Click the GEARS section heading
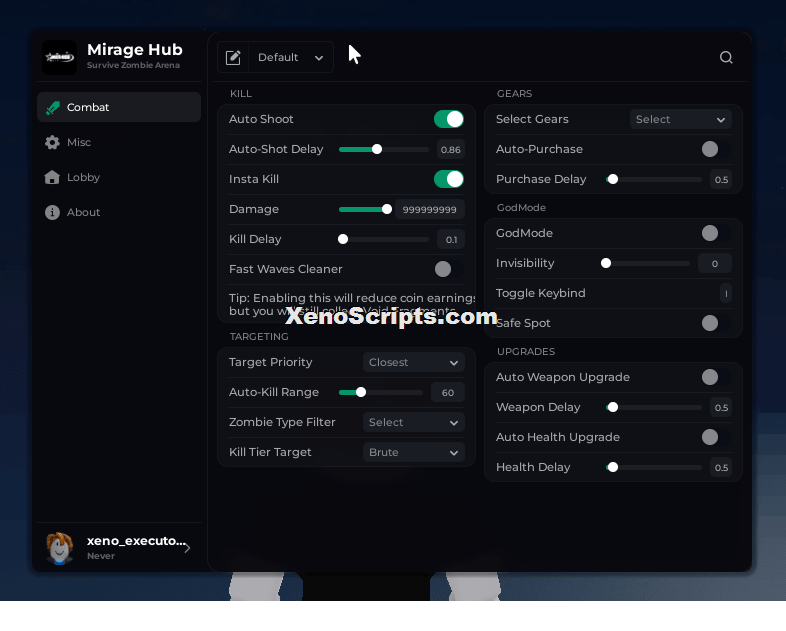 click(514, 94)
